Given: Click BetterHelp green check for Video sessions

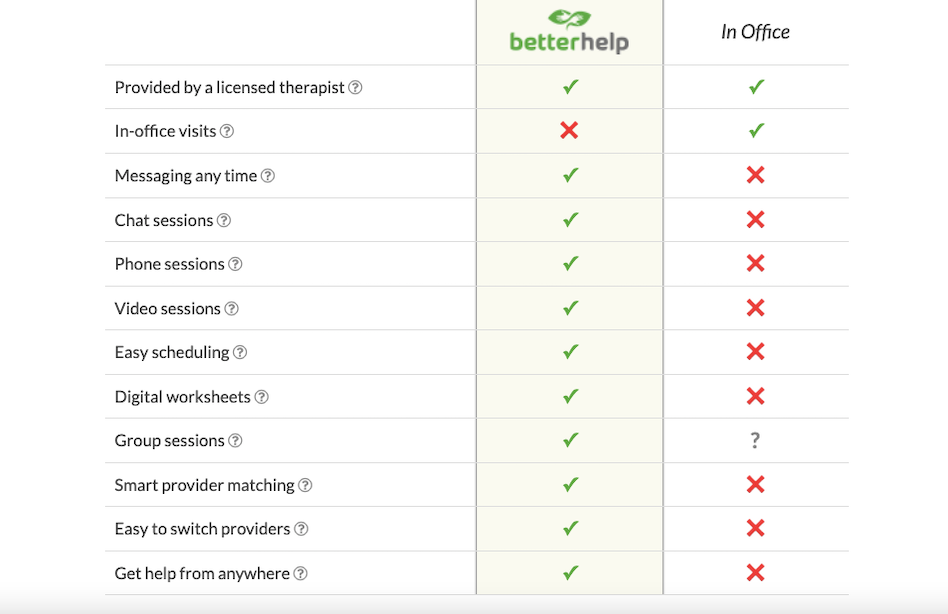Looking at the screenshot, I should [570, 309].
